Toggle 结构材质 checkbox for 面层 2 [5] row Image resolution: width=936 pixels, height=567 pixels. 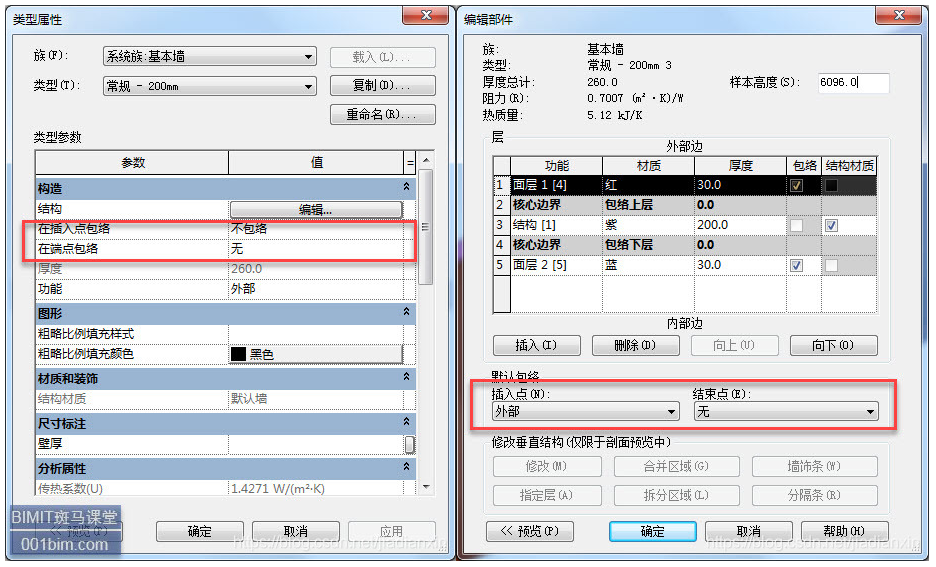click(831, 266)
